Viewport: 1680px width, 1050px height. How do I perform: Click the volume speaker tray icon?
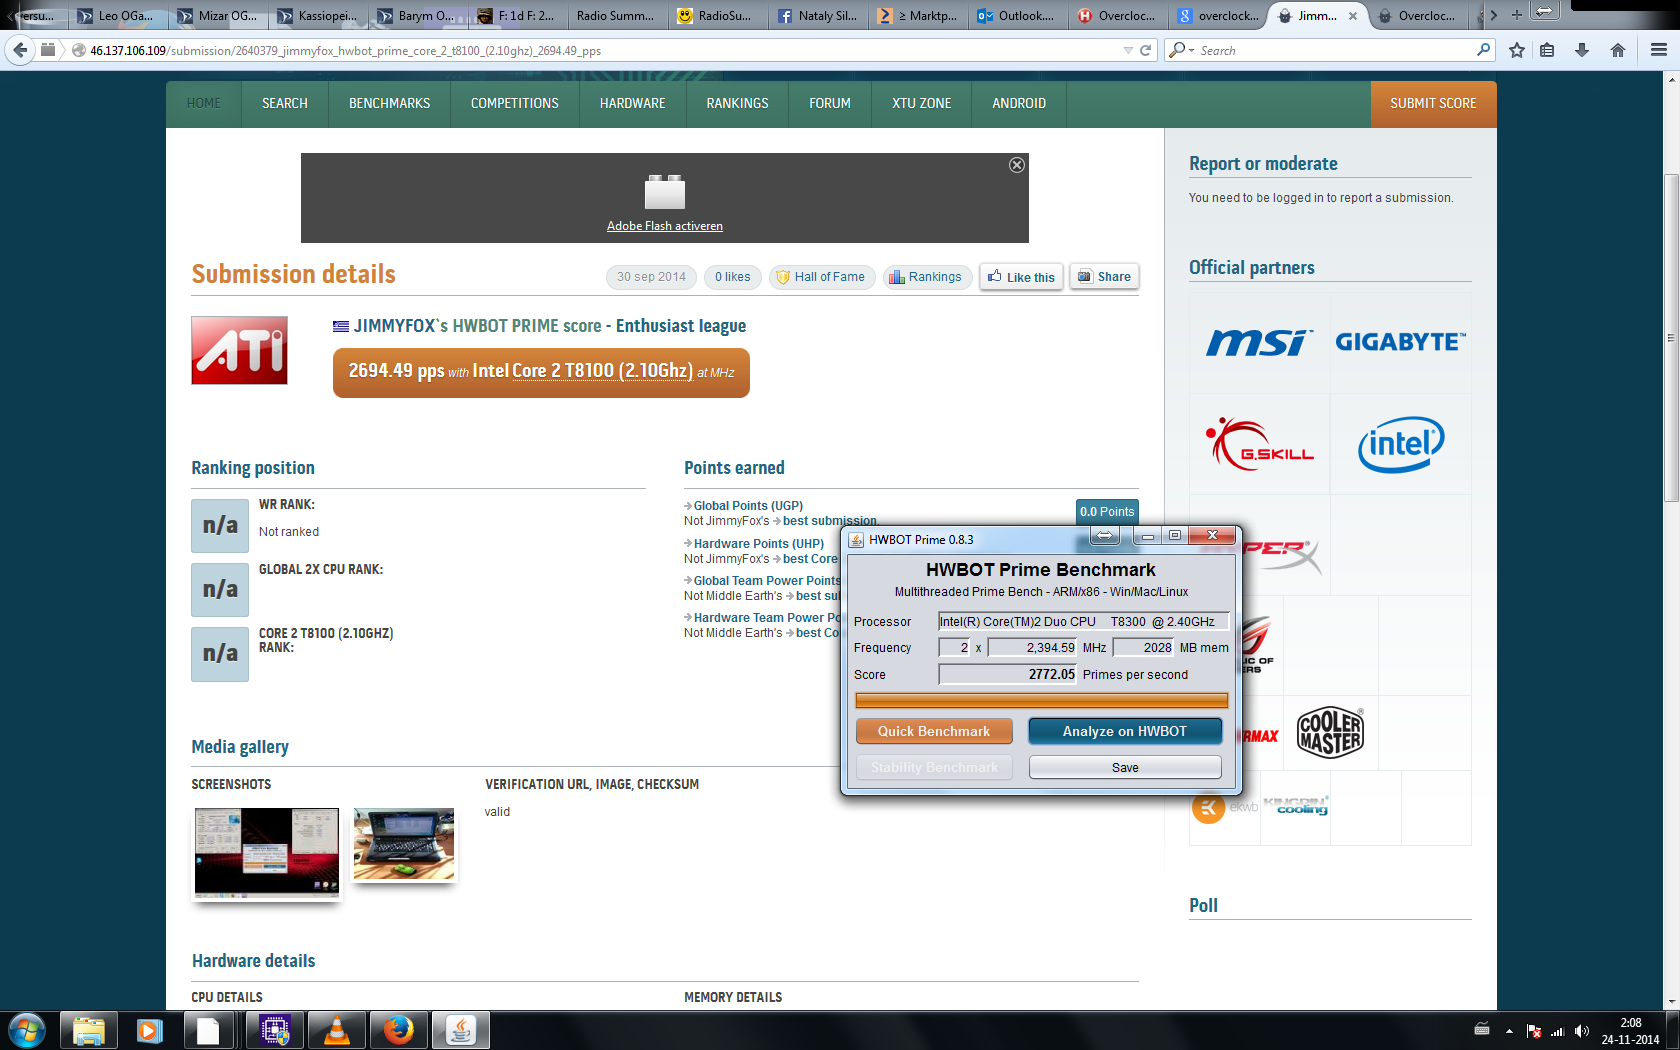click(x=1582, y=1031)
